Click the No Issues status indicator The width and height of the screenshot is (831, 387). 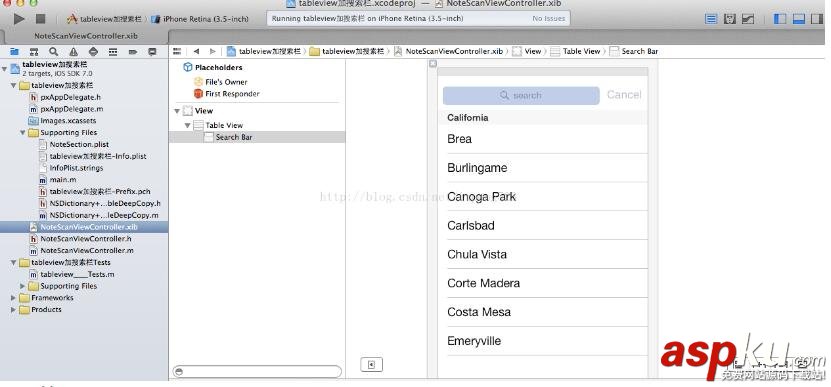click(549, 19)
